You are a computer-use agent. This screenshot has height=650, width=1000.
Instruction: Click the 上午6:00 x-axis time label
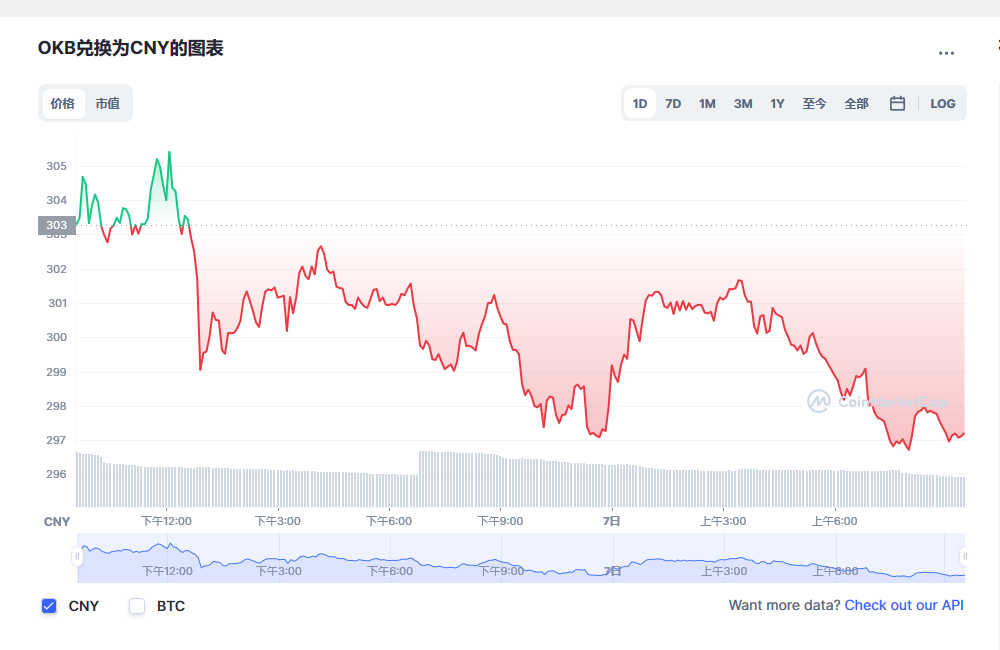(x=834, y=521)
